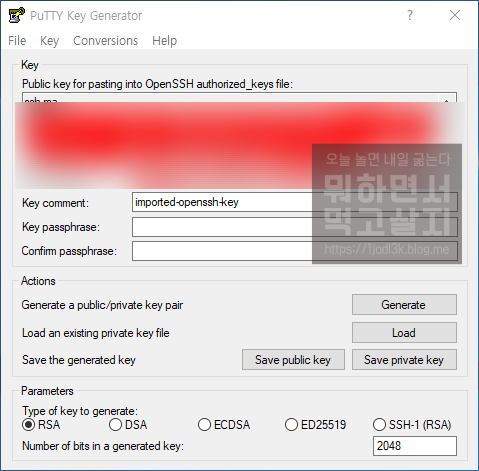Image resolution: width=479 pixels, height=471 pixels.
Task: Click 'Public key for pasting' label
Action: click(157, 84)
